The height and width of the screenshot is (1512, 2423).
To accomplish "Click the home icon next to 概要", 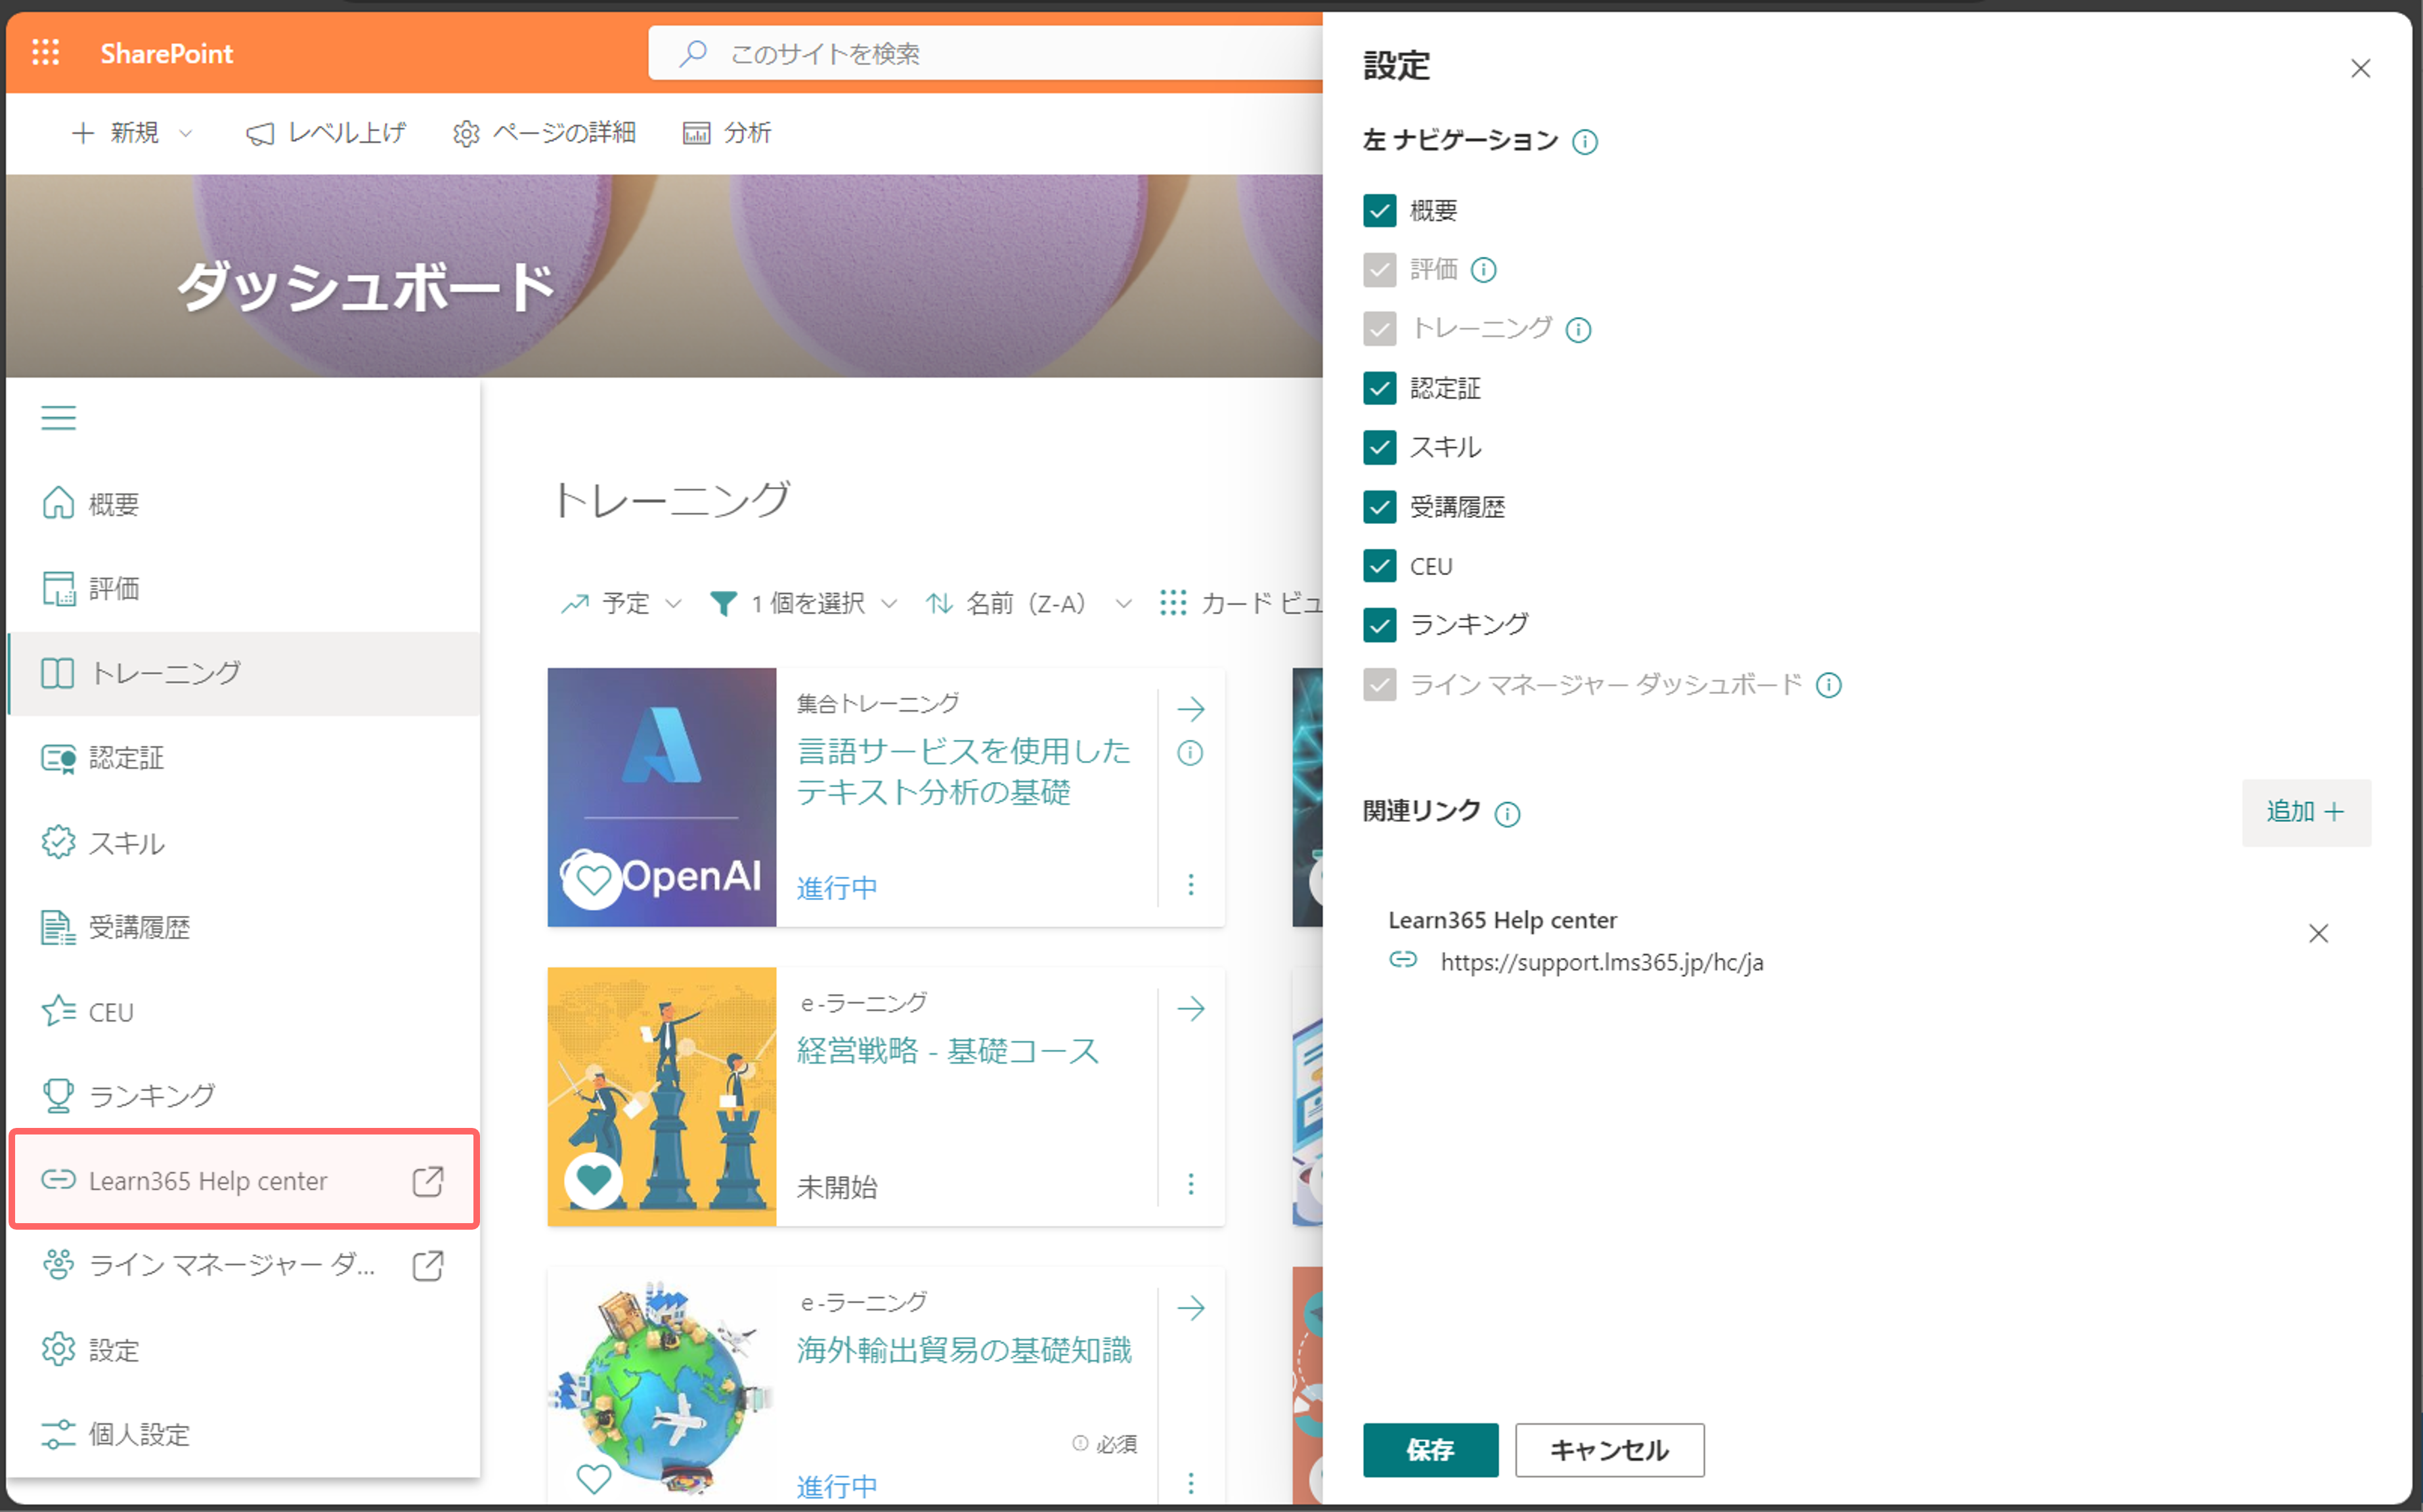I will point(58,503).
